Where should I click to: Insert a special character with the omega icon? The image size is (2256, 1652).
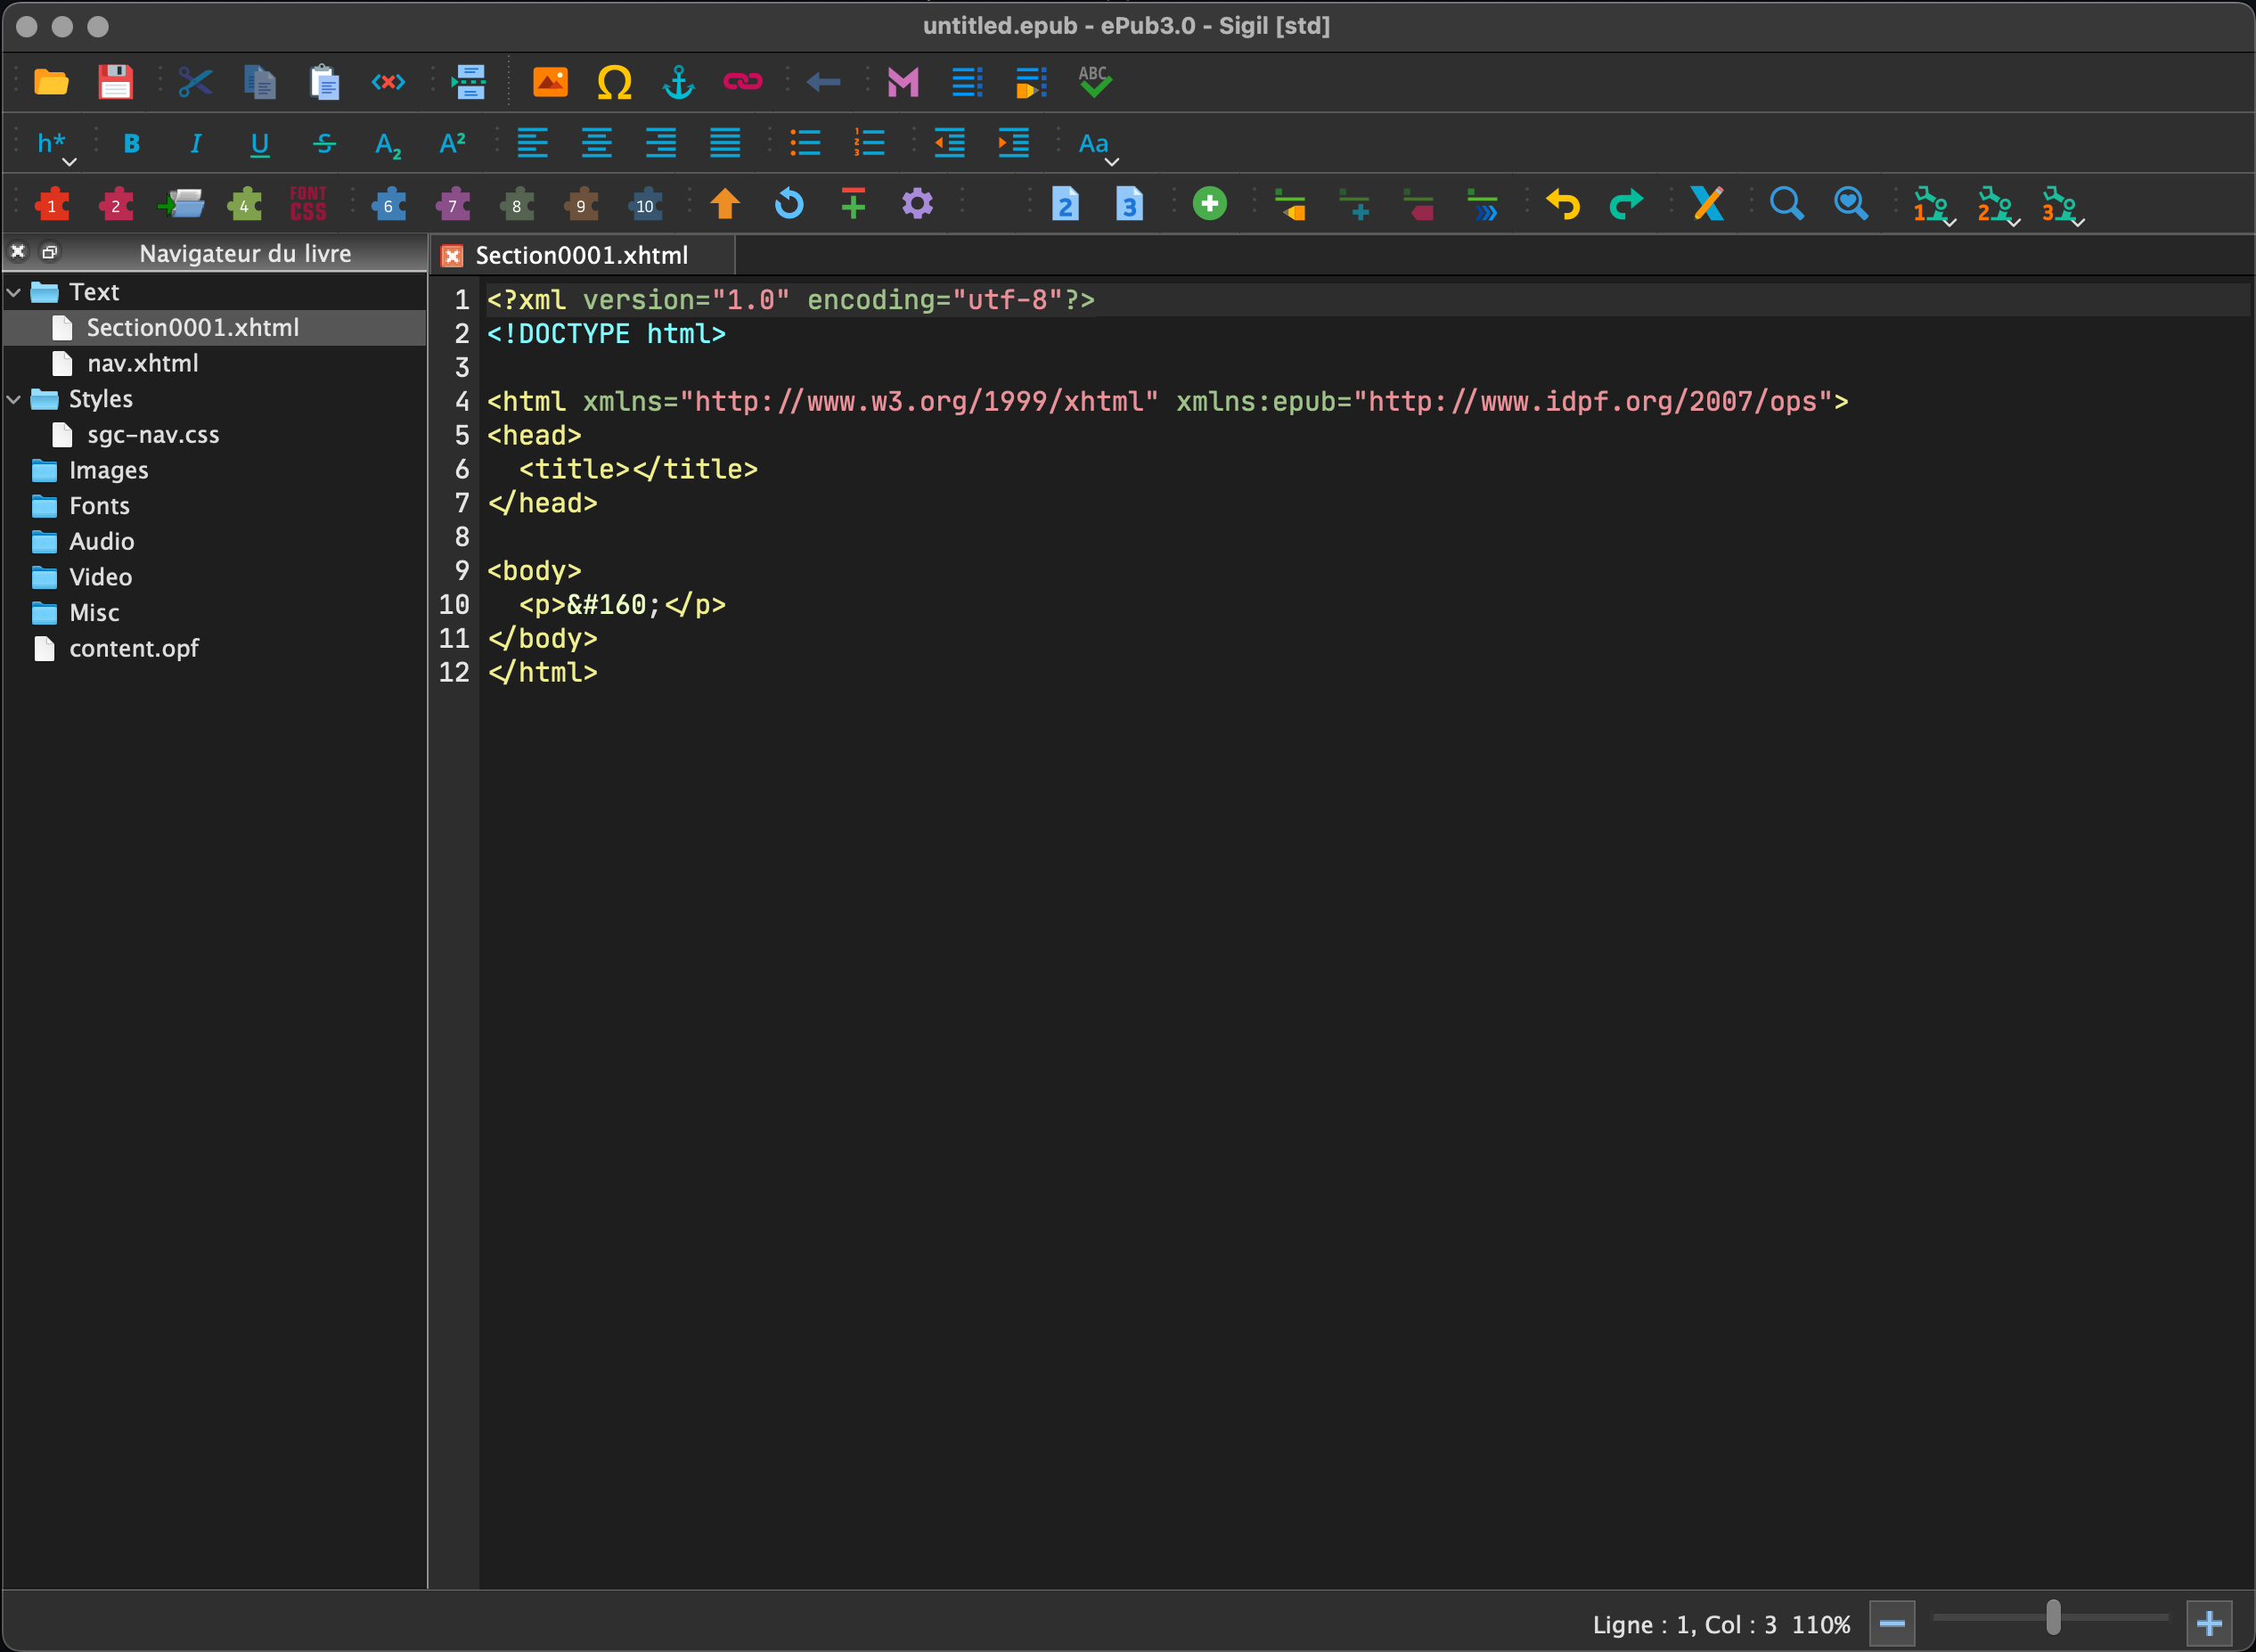coord(615,82)
